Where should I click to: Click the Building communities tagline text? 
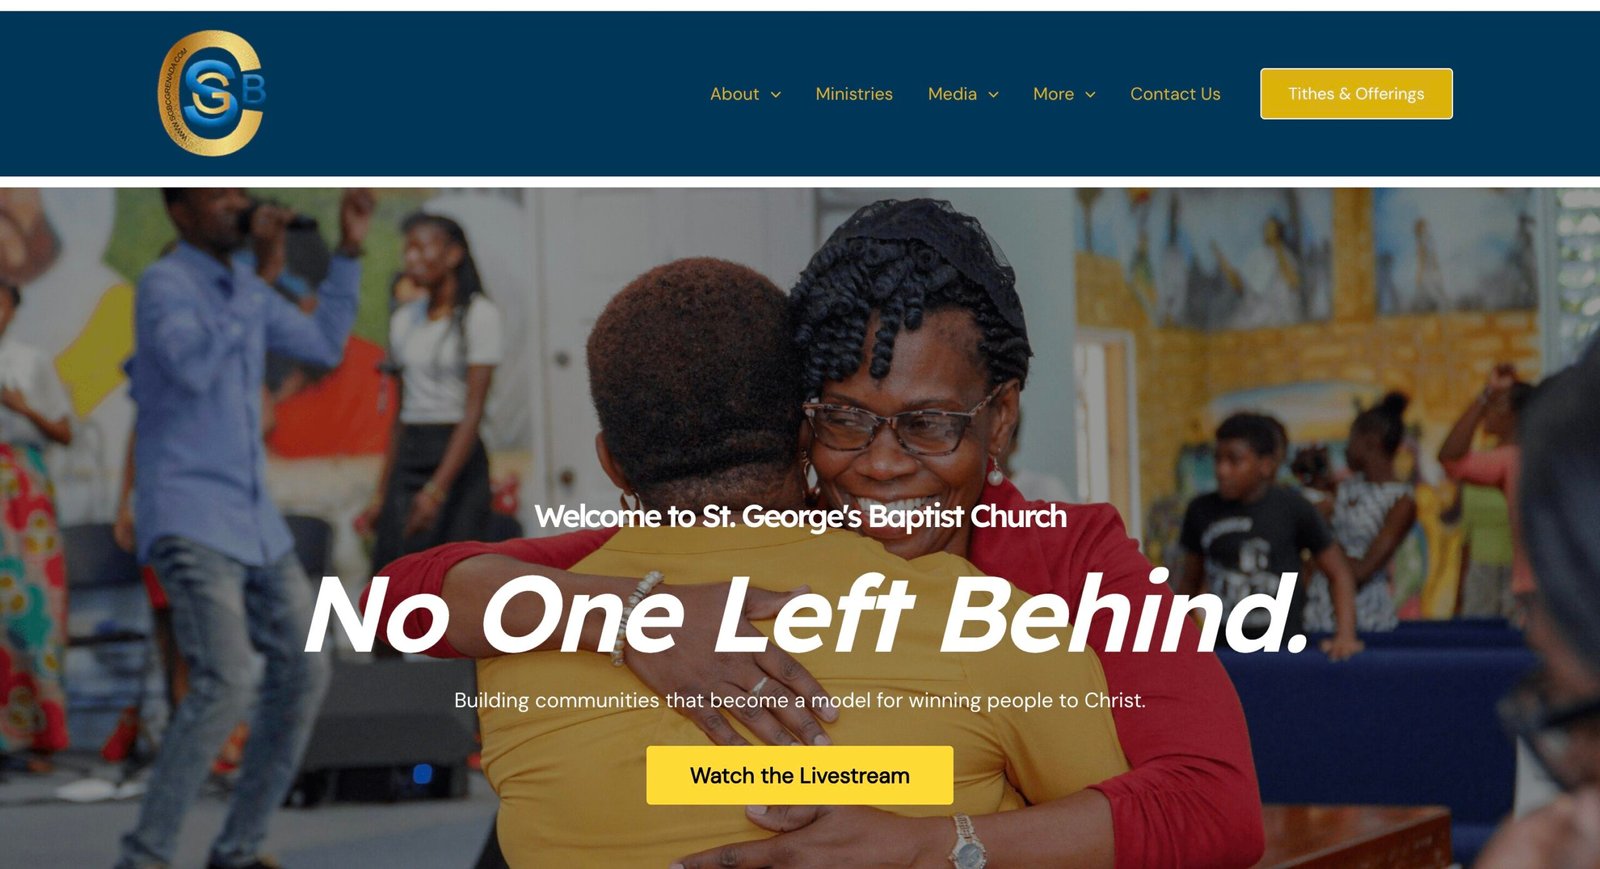(x=800, y=700)
